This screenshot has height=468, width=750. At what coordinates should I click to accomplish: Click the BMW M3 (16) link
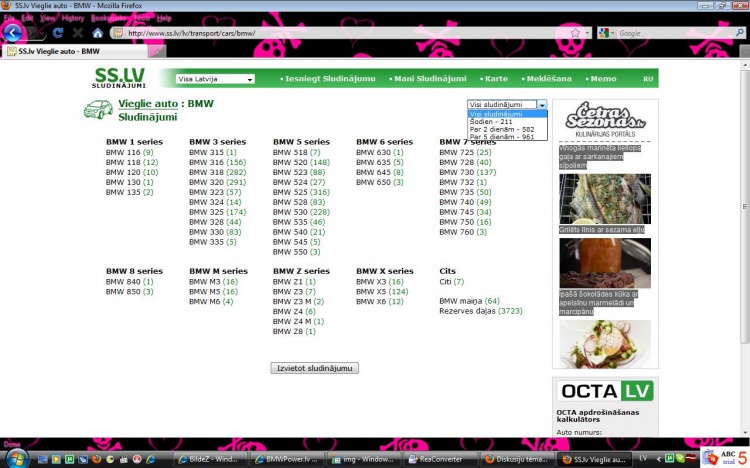213,281
